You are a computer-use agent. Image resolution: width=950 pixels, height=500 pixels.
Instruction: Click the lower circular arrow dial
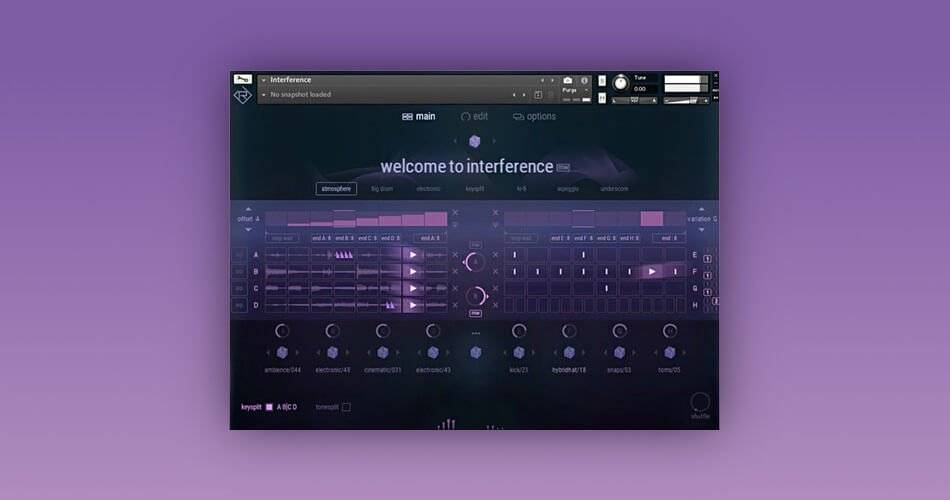point(476,296)
